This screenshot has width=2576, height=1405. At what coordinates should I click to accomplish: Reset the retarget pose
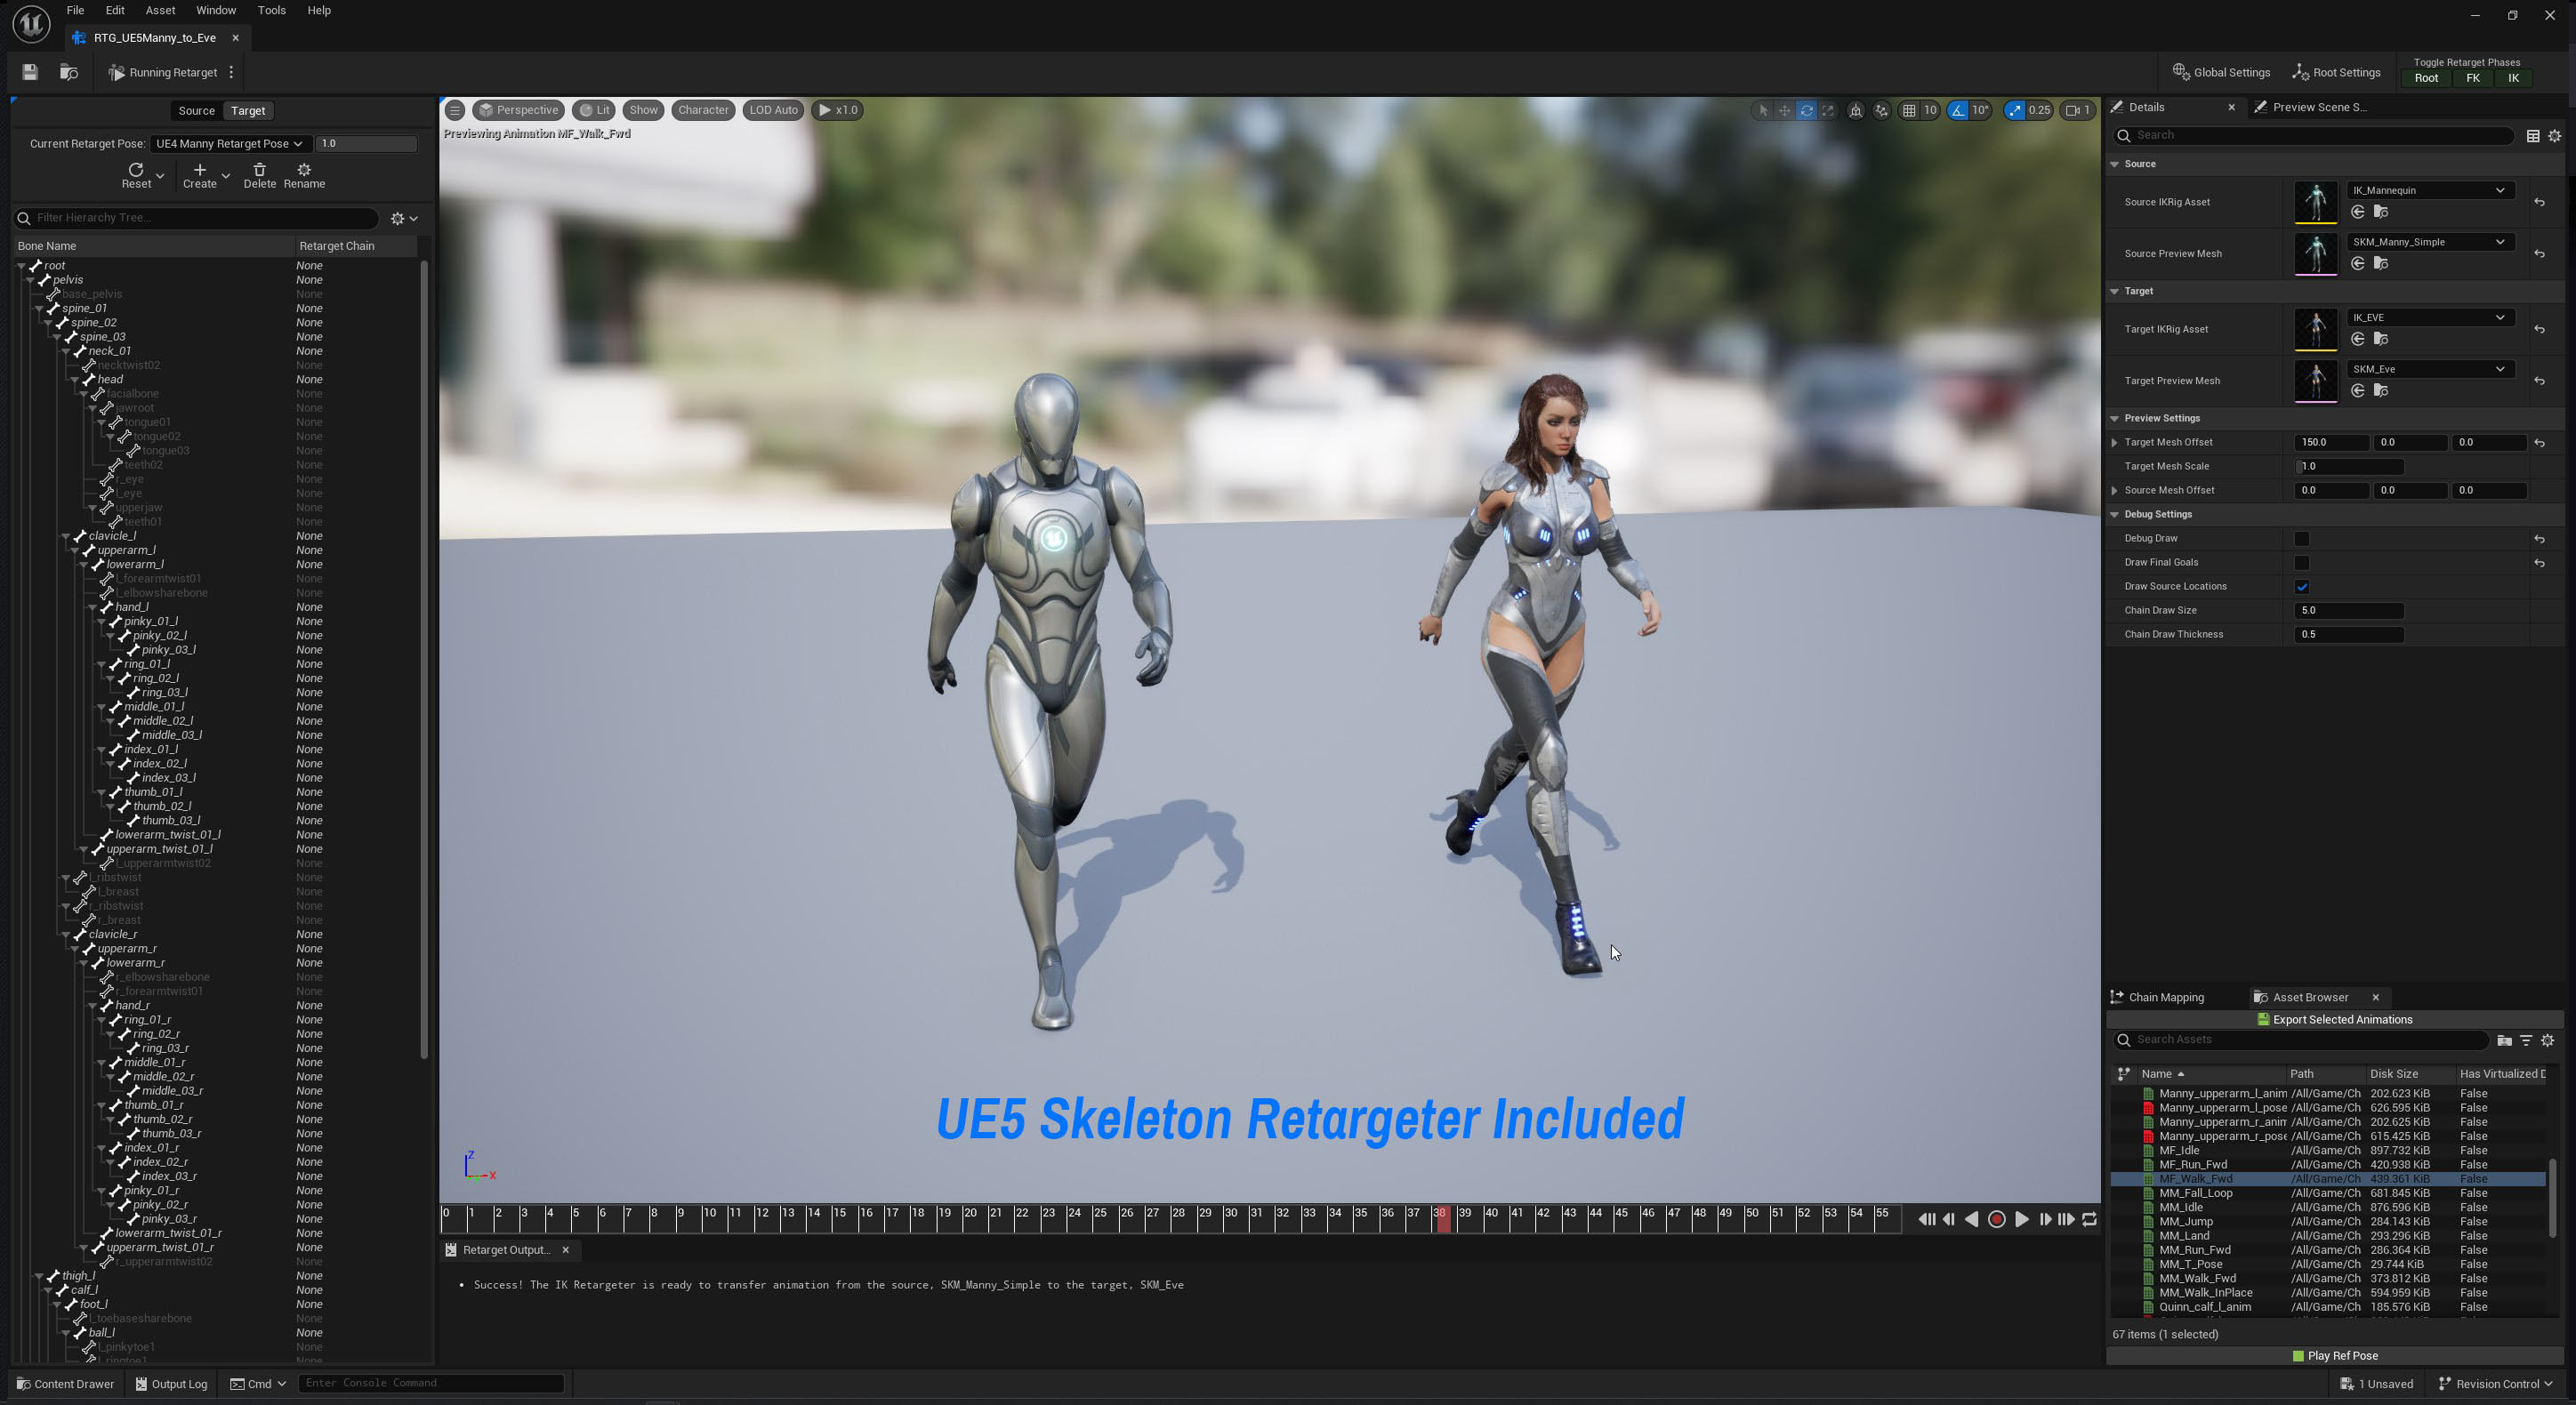pyautogui.click(x=136, y=175)
